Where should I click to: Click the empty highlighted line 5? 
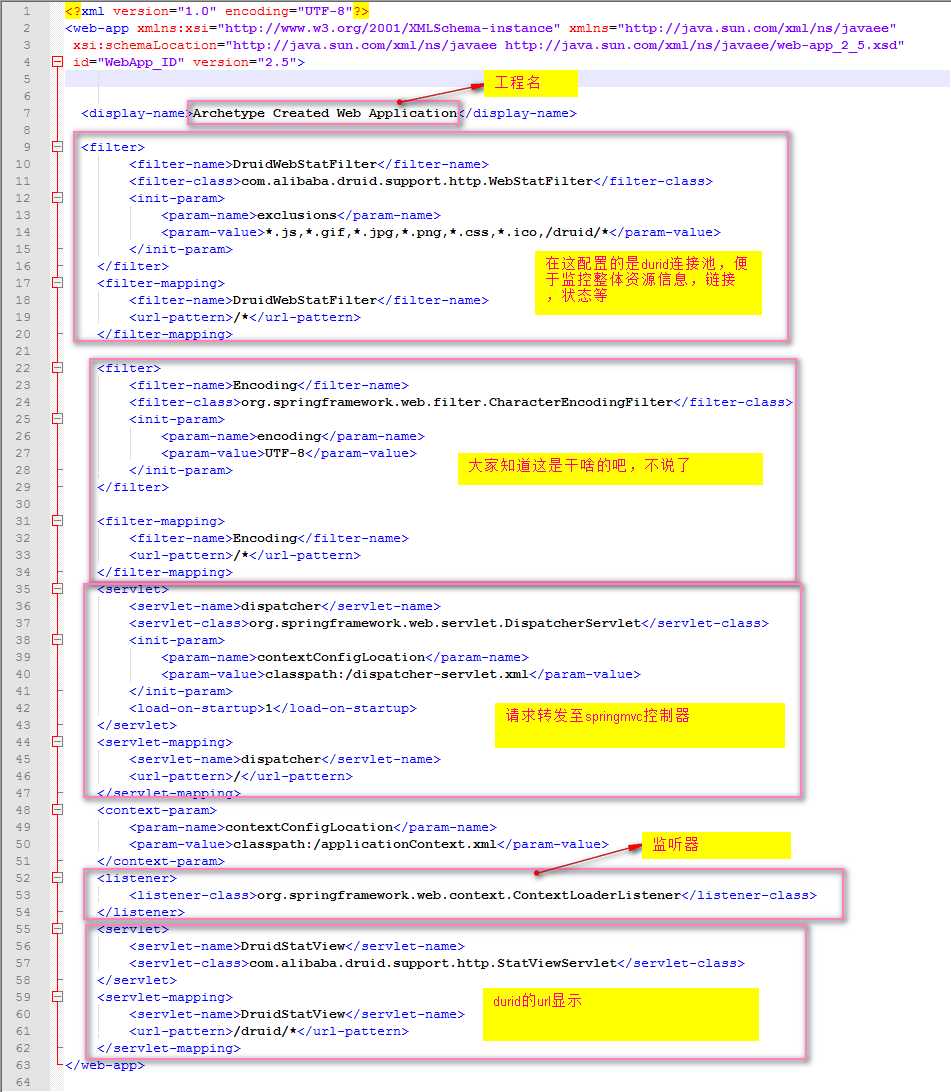coord(507,79)
